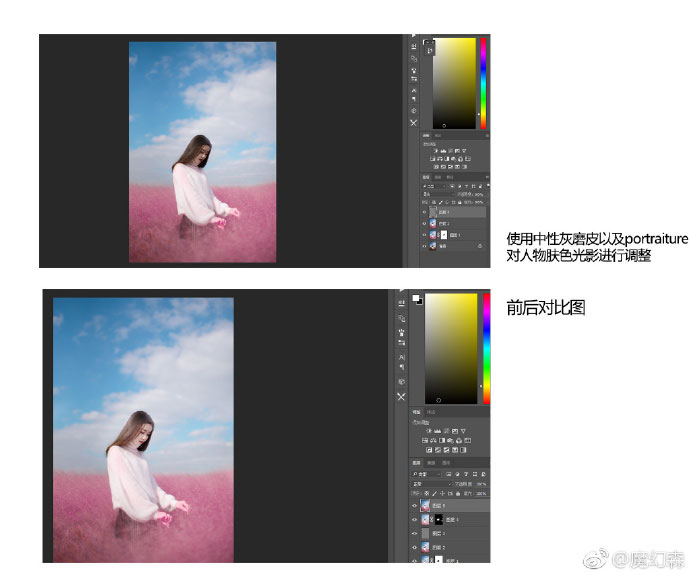Switch to Styles tab in lower screenshot
This screenshot has height=576, width=690.
(x=431, y=412)
